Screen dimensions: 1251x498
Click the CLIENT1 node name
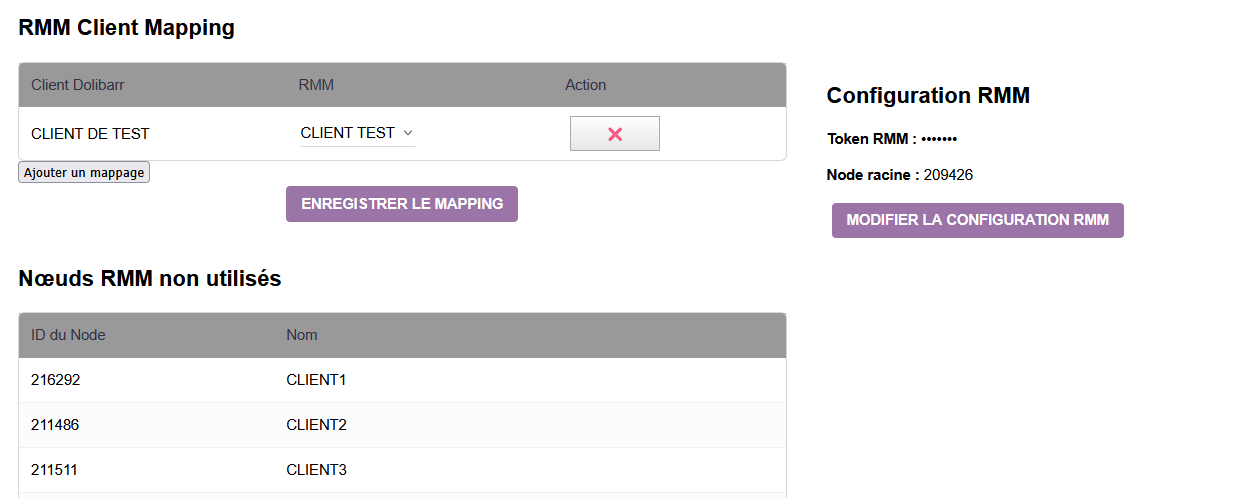(316, 380)
